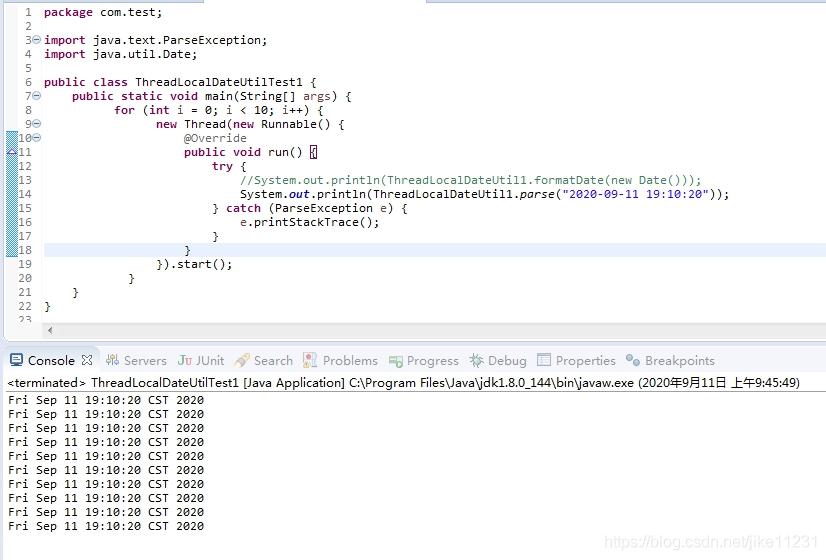
Task: Click 'e.printStackTrace();' in the catch block
Action: click(309, 222)
